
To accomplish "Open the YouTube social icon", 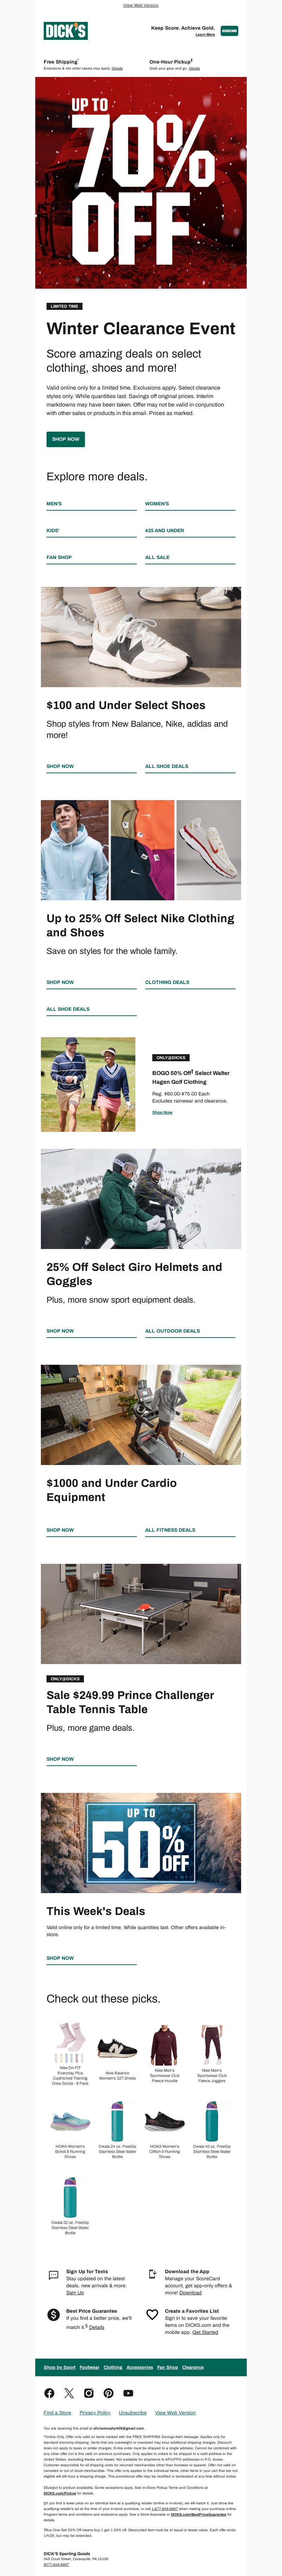I will (128, 2393).
